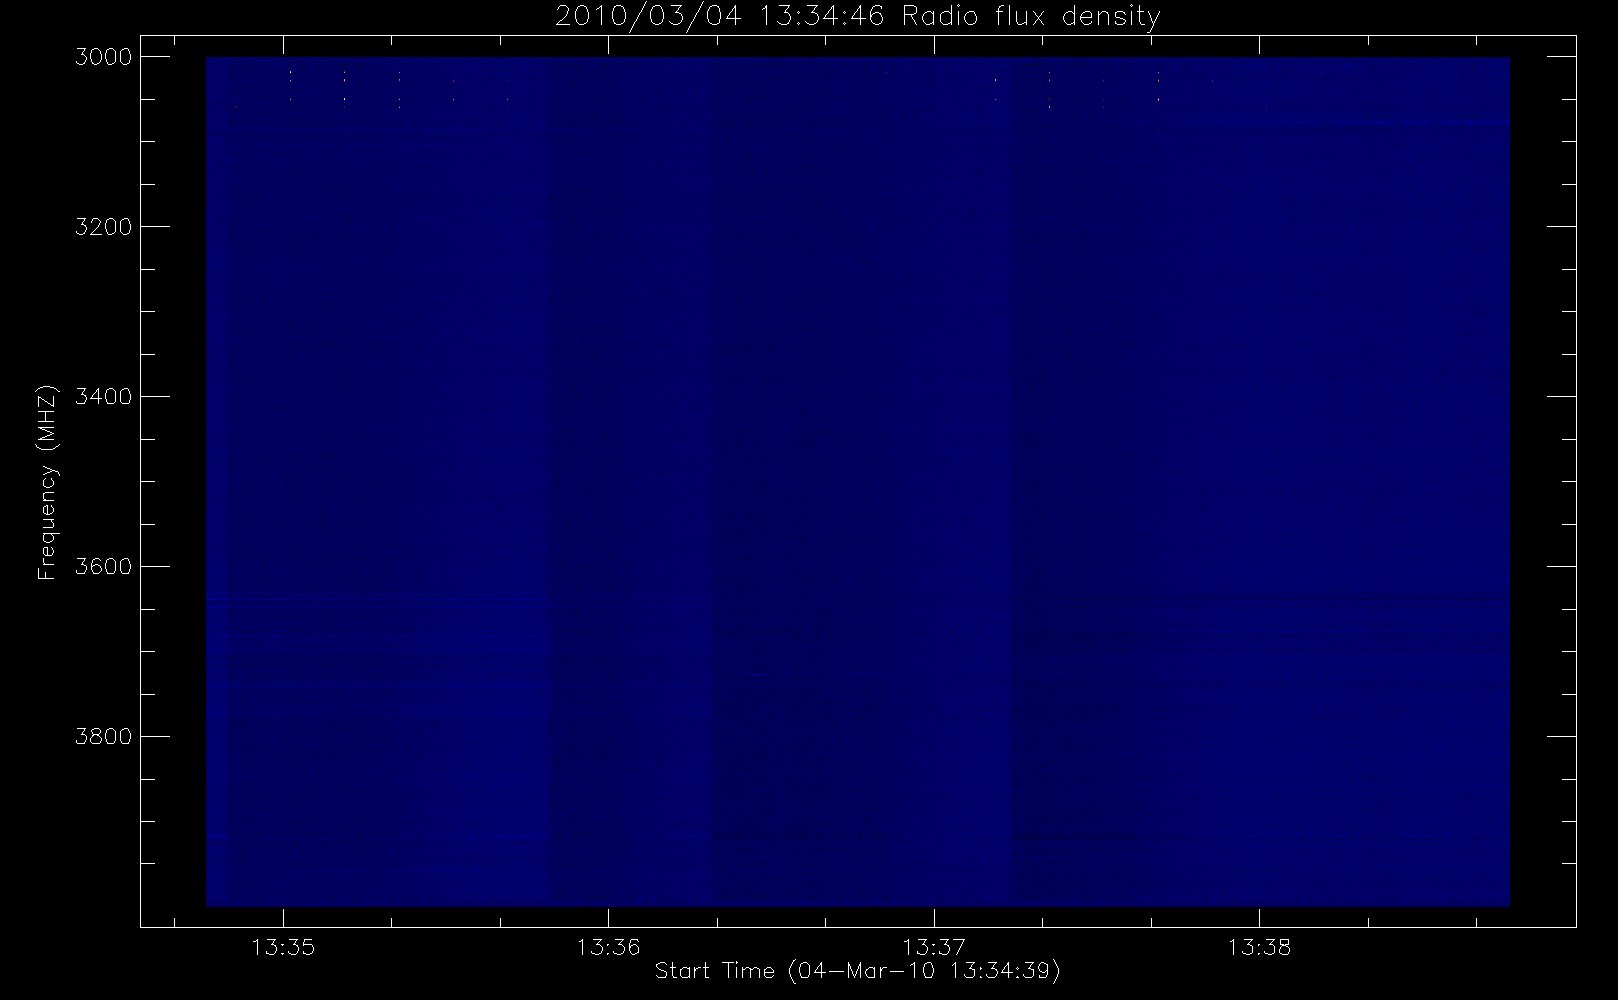
Task: Click the 3000 frequency tick label
Action: pyautogui.click(x=103, y=57)
